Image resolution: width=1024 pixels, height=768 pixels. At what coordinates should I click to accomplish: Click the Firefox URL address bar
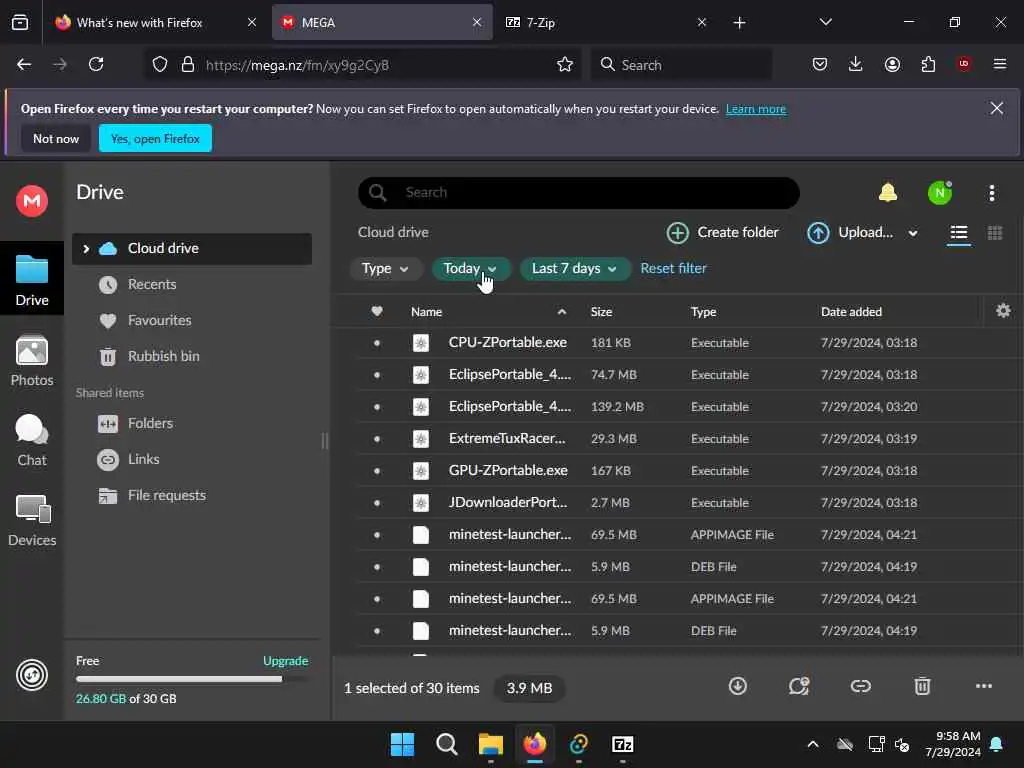click(363, 65)
